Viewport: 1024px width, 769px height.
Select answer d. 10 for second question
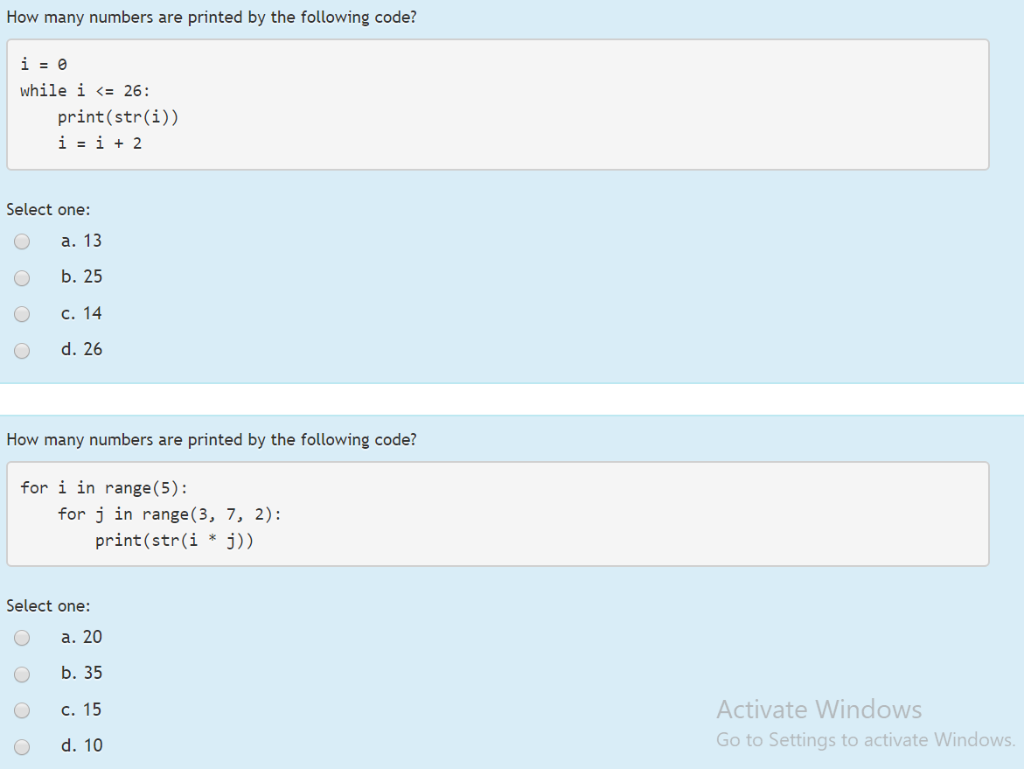(x=21, y=746)
